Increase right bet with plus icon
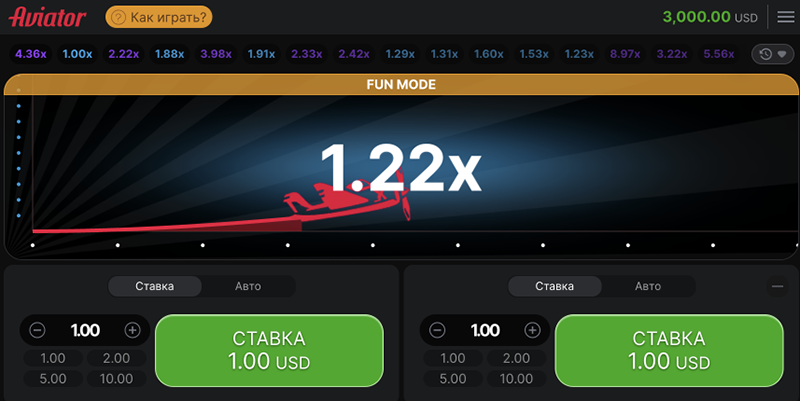This screenshot has height=401, width=800. [x=533, y=330]
